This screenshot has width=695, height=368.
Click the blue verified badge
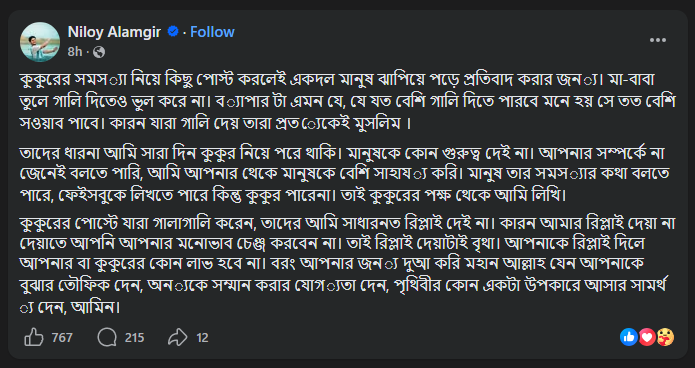tap(173, 31)
